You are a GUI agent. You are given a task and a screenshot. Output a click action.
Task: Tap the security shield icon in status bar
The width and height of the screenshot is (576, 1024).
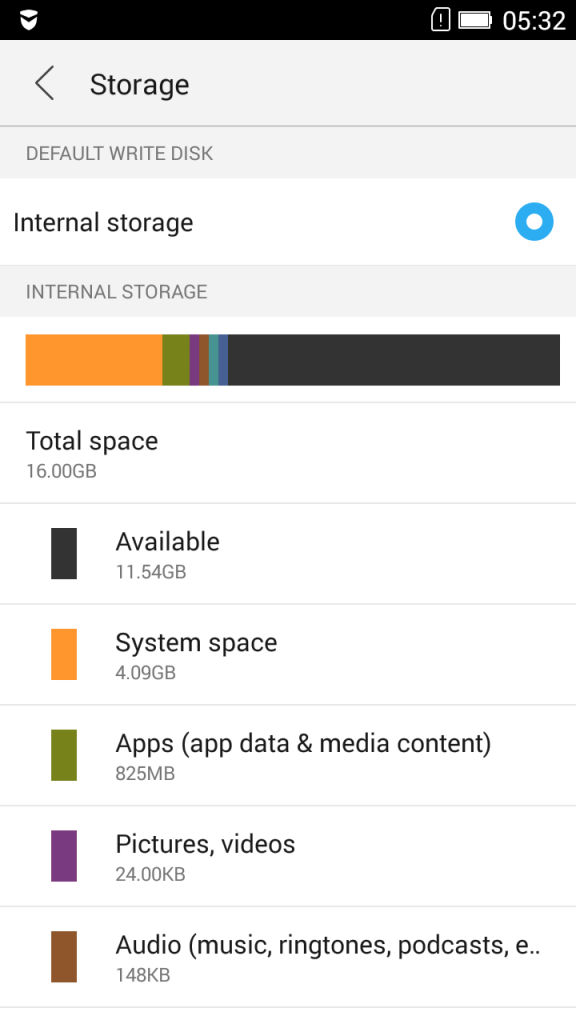[x=28, y=20]
